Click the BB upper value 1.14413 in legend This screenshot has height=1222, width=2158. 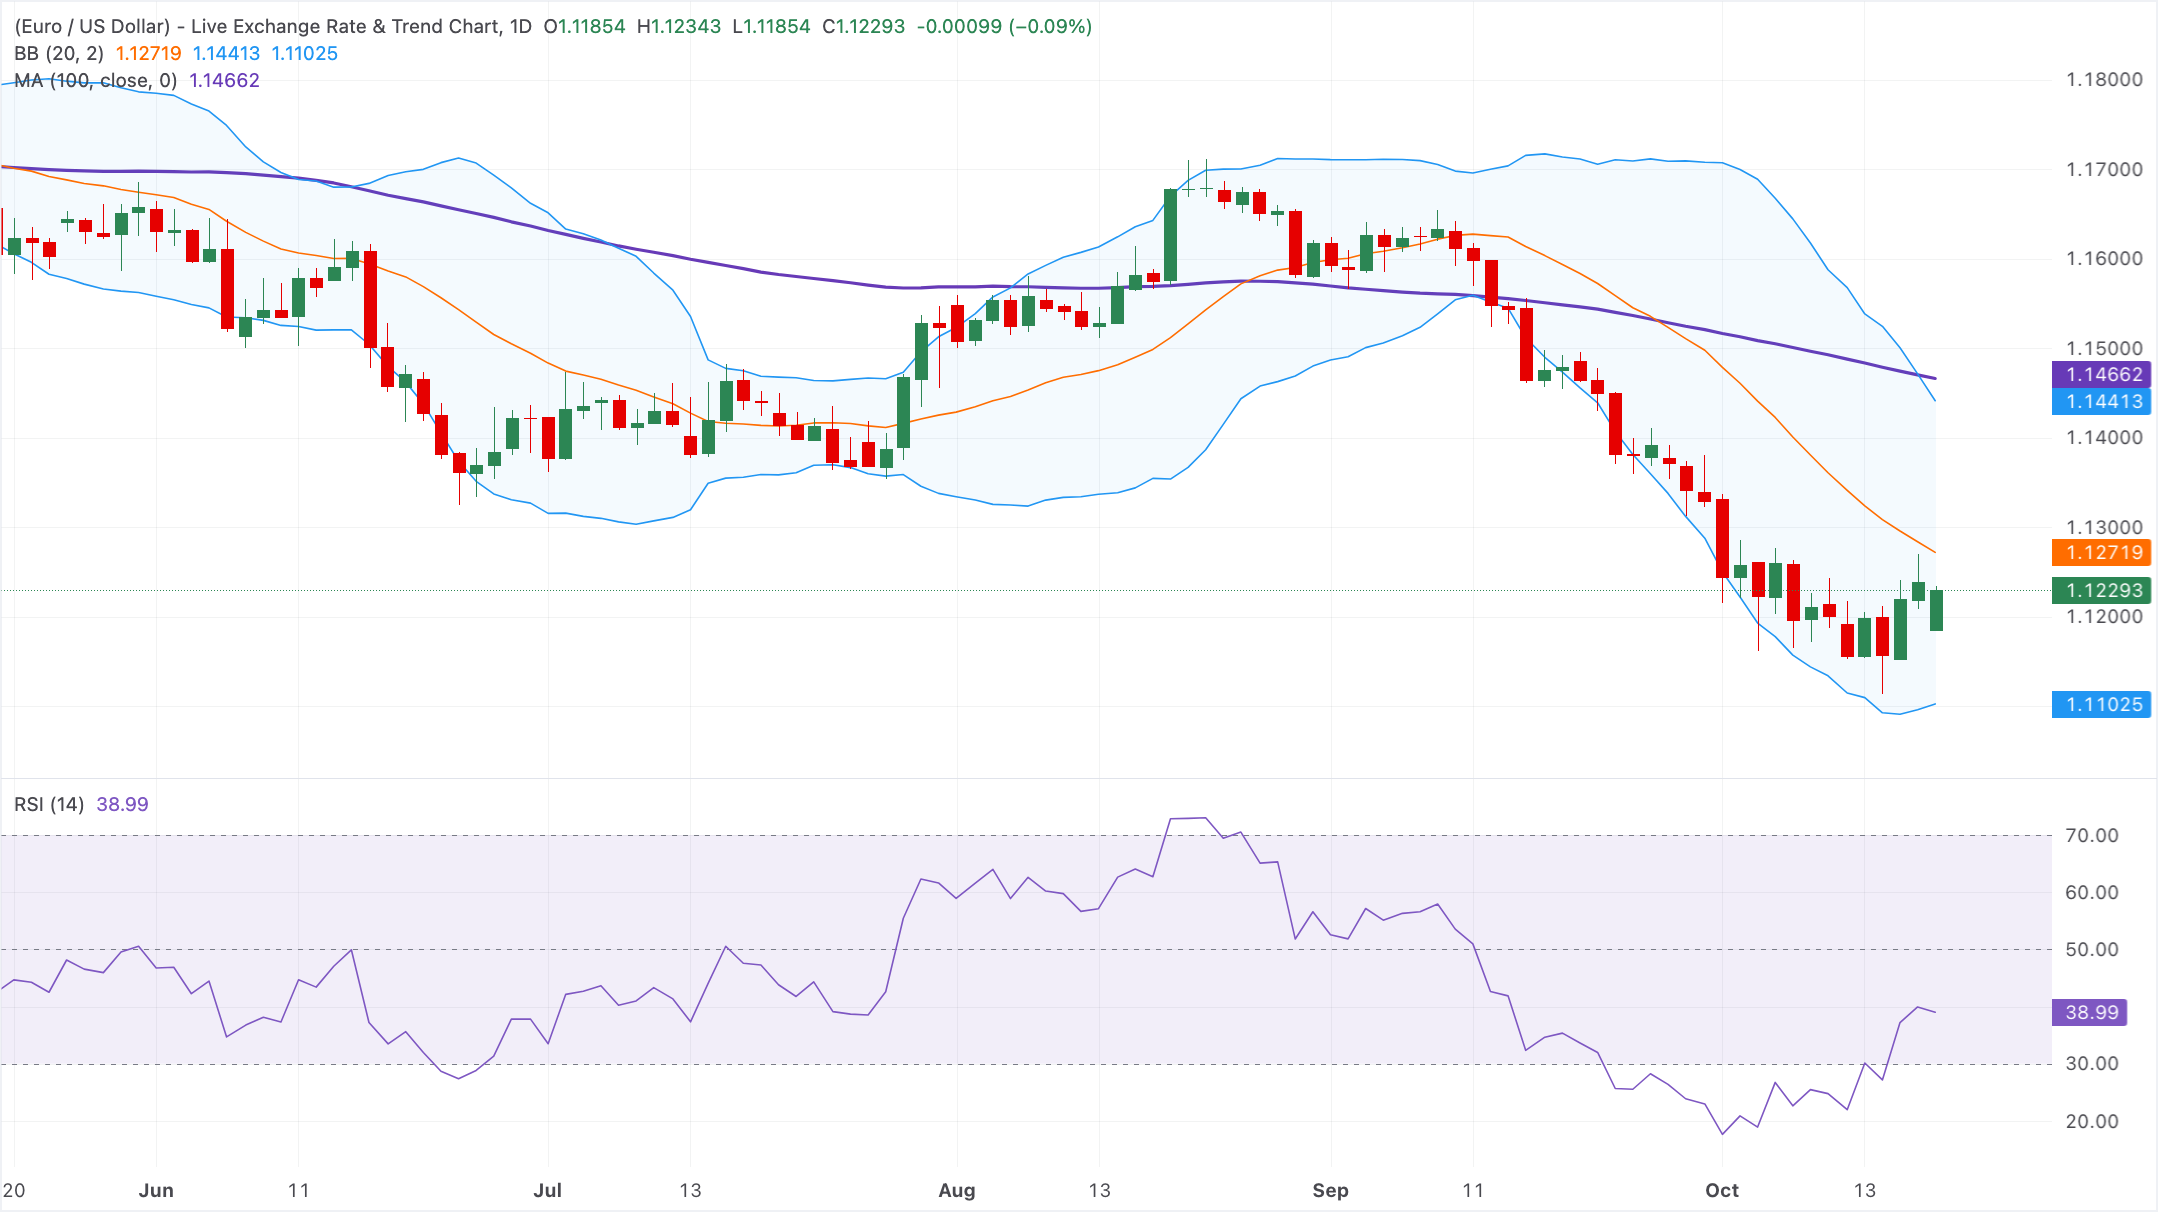click(x=226, y=53)
